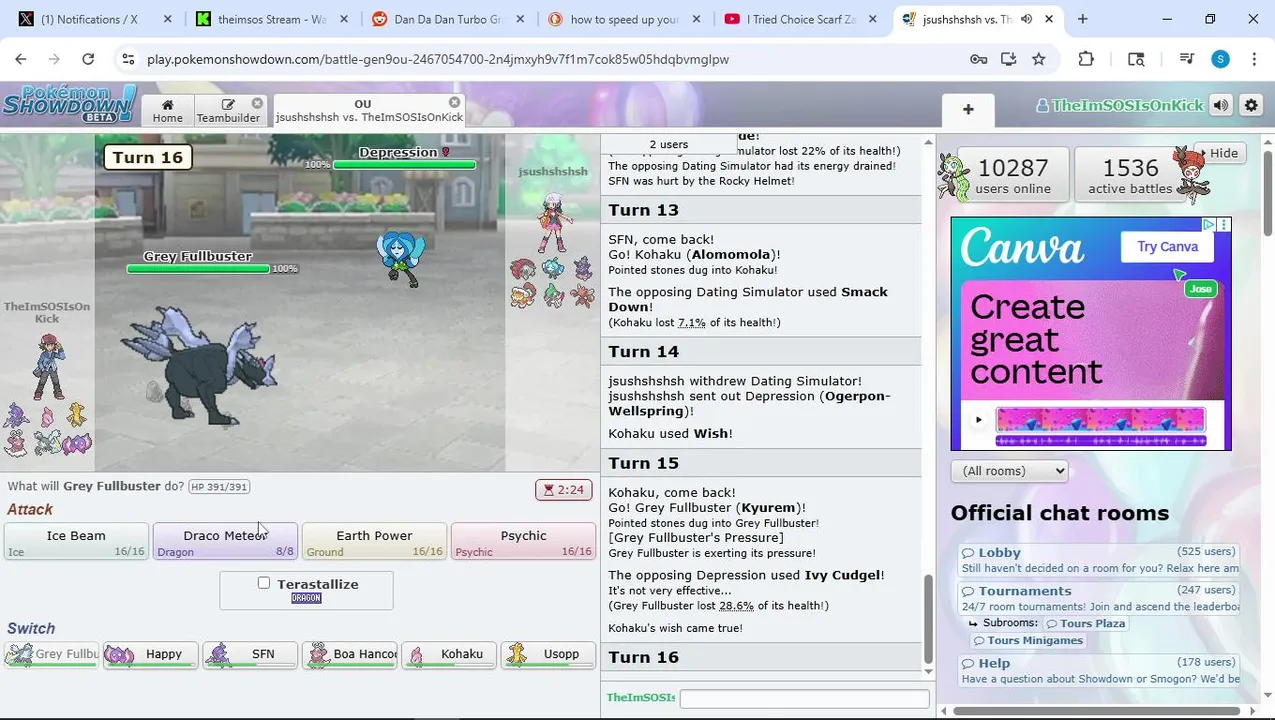This screenshot has width=1275, height=720.
Task: Switch to theimsos Stream browser tab
Action: click(270, 19)
